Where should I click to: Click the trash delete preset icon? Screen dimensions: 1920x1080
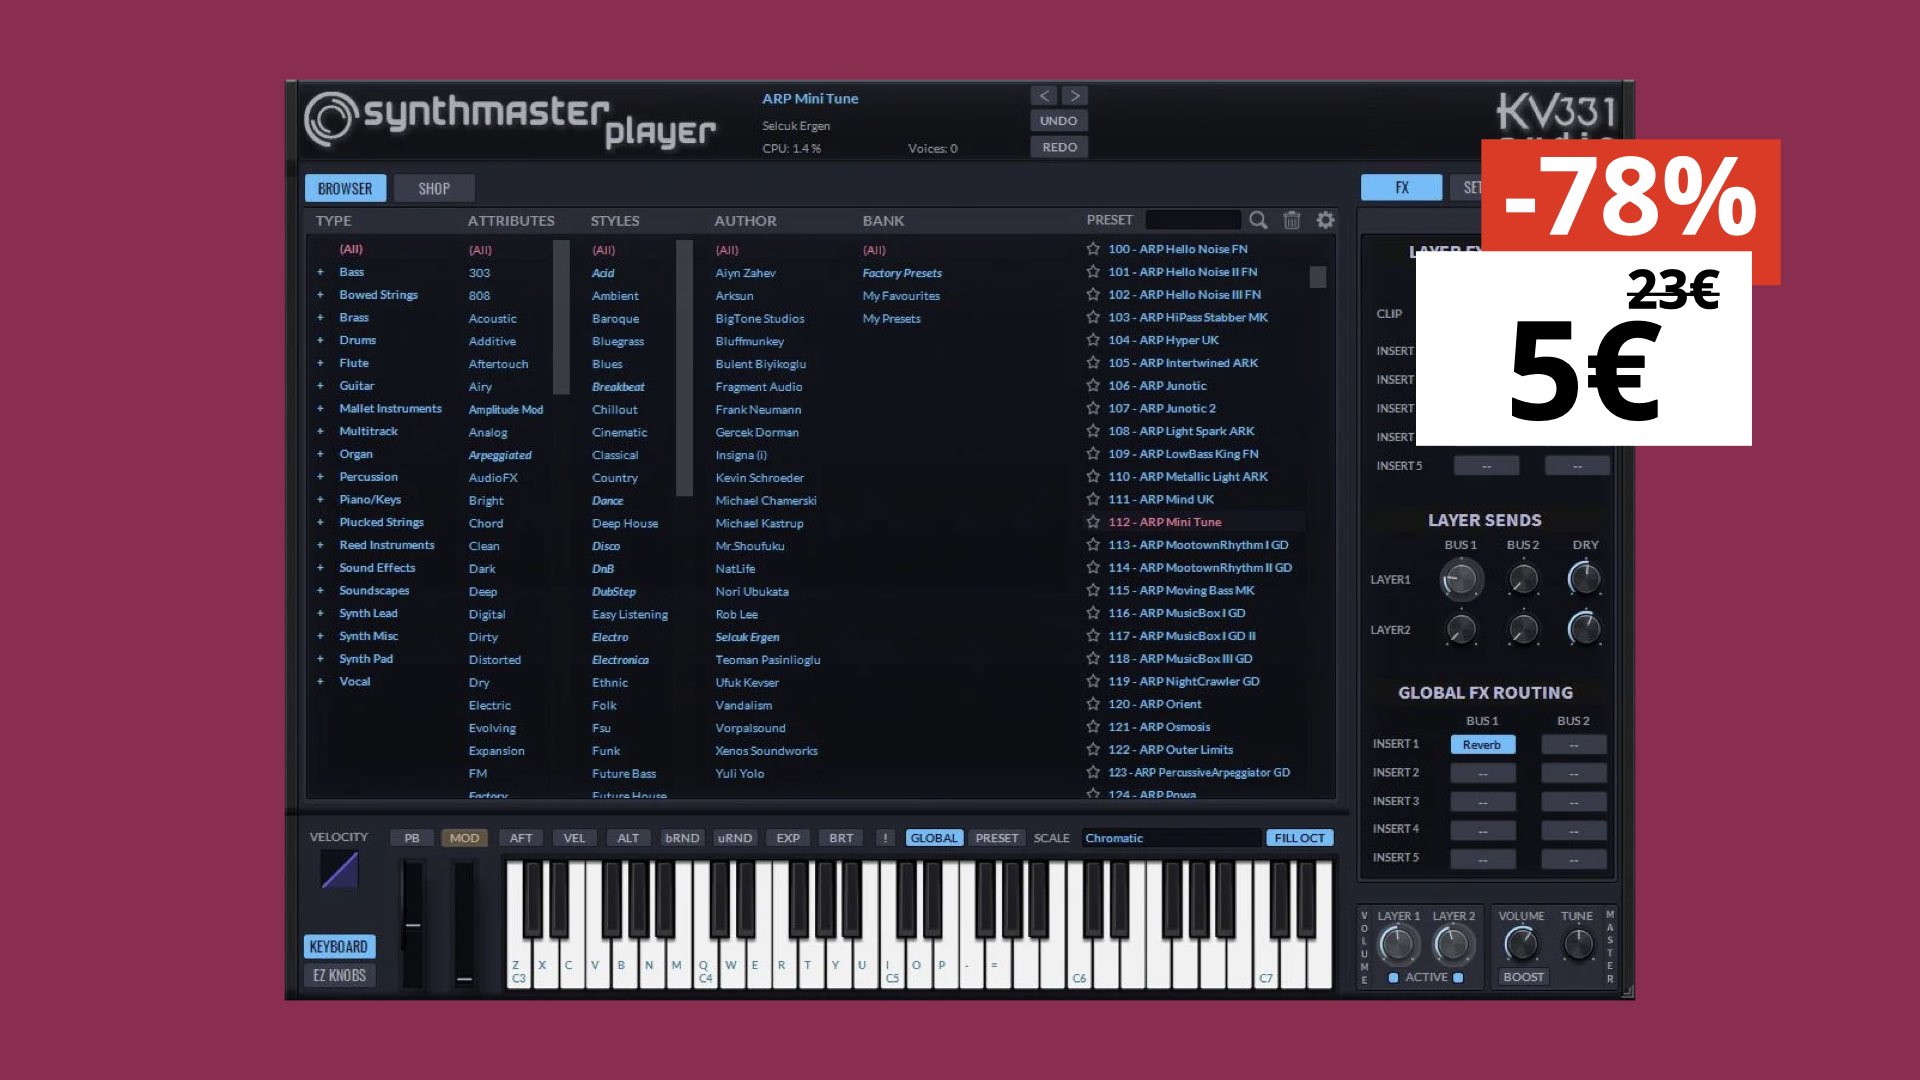[1292, 220]
